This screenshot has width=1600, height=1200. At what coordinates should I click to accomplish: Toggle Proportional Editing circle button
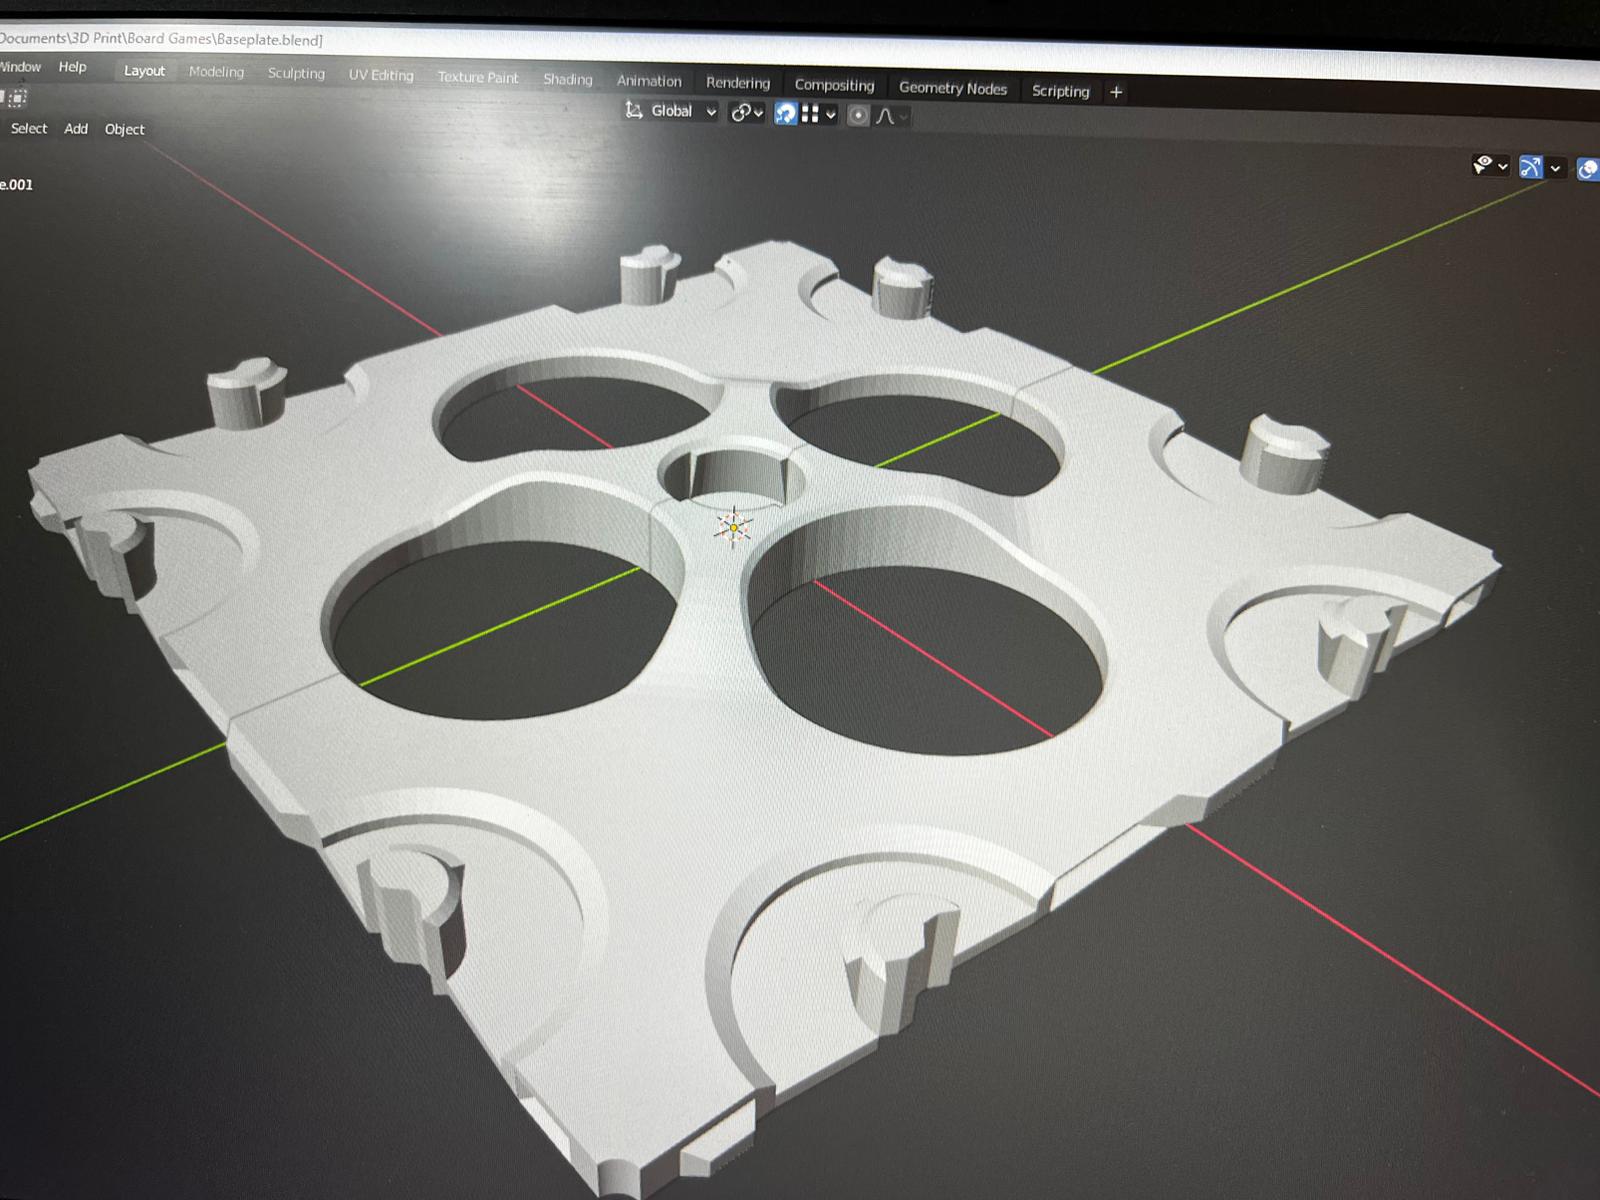coord(858,116)
